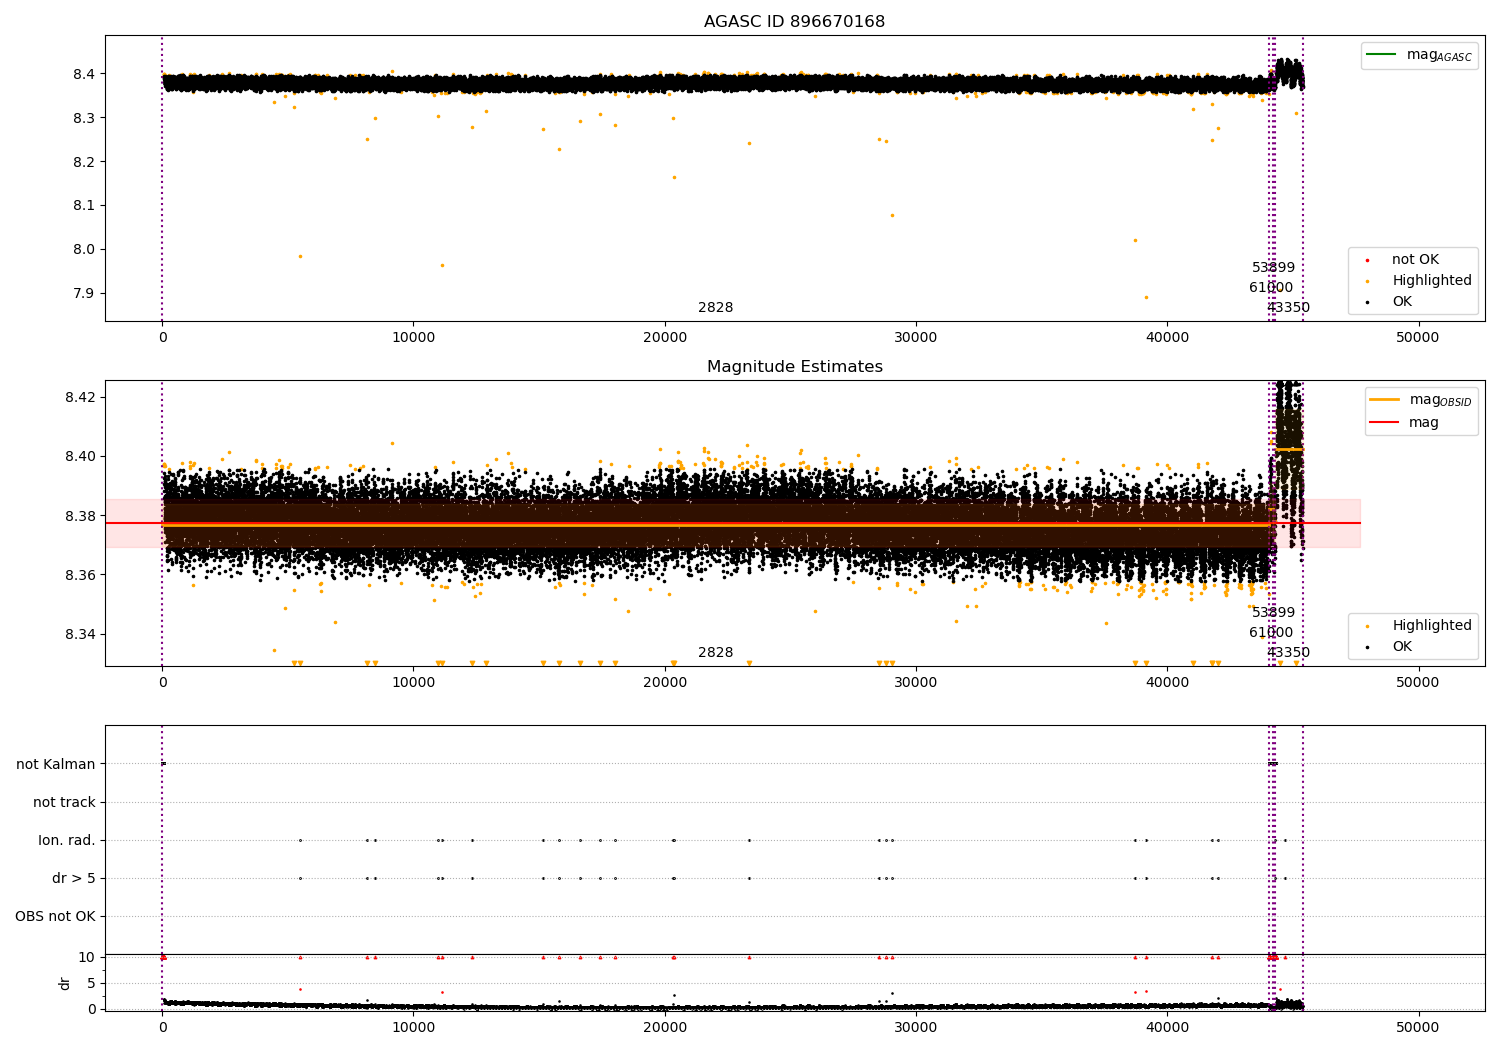
Task: Click y-tick "8.0" on the top plot
Action: coord(83,250)
